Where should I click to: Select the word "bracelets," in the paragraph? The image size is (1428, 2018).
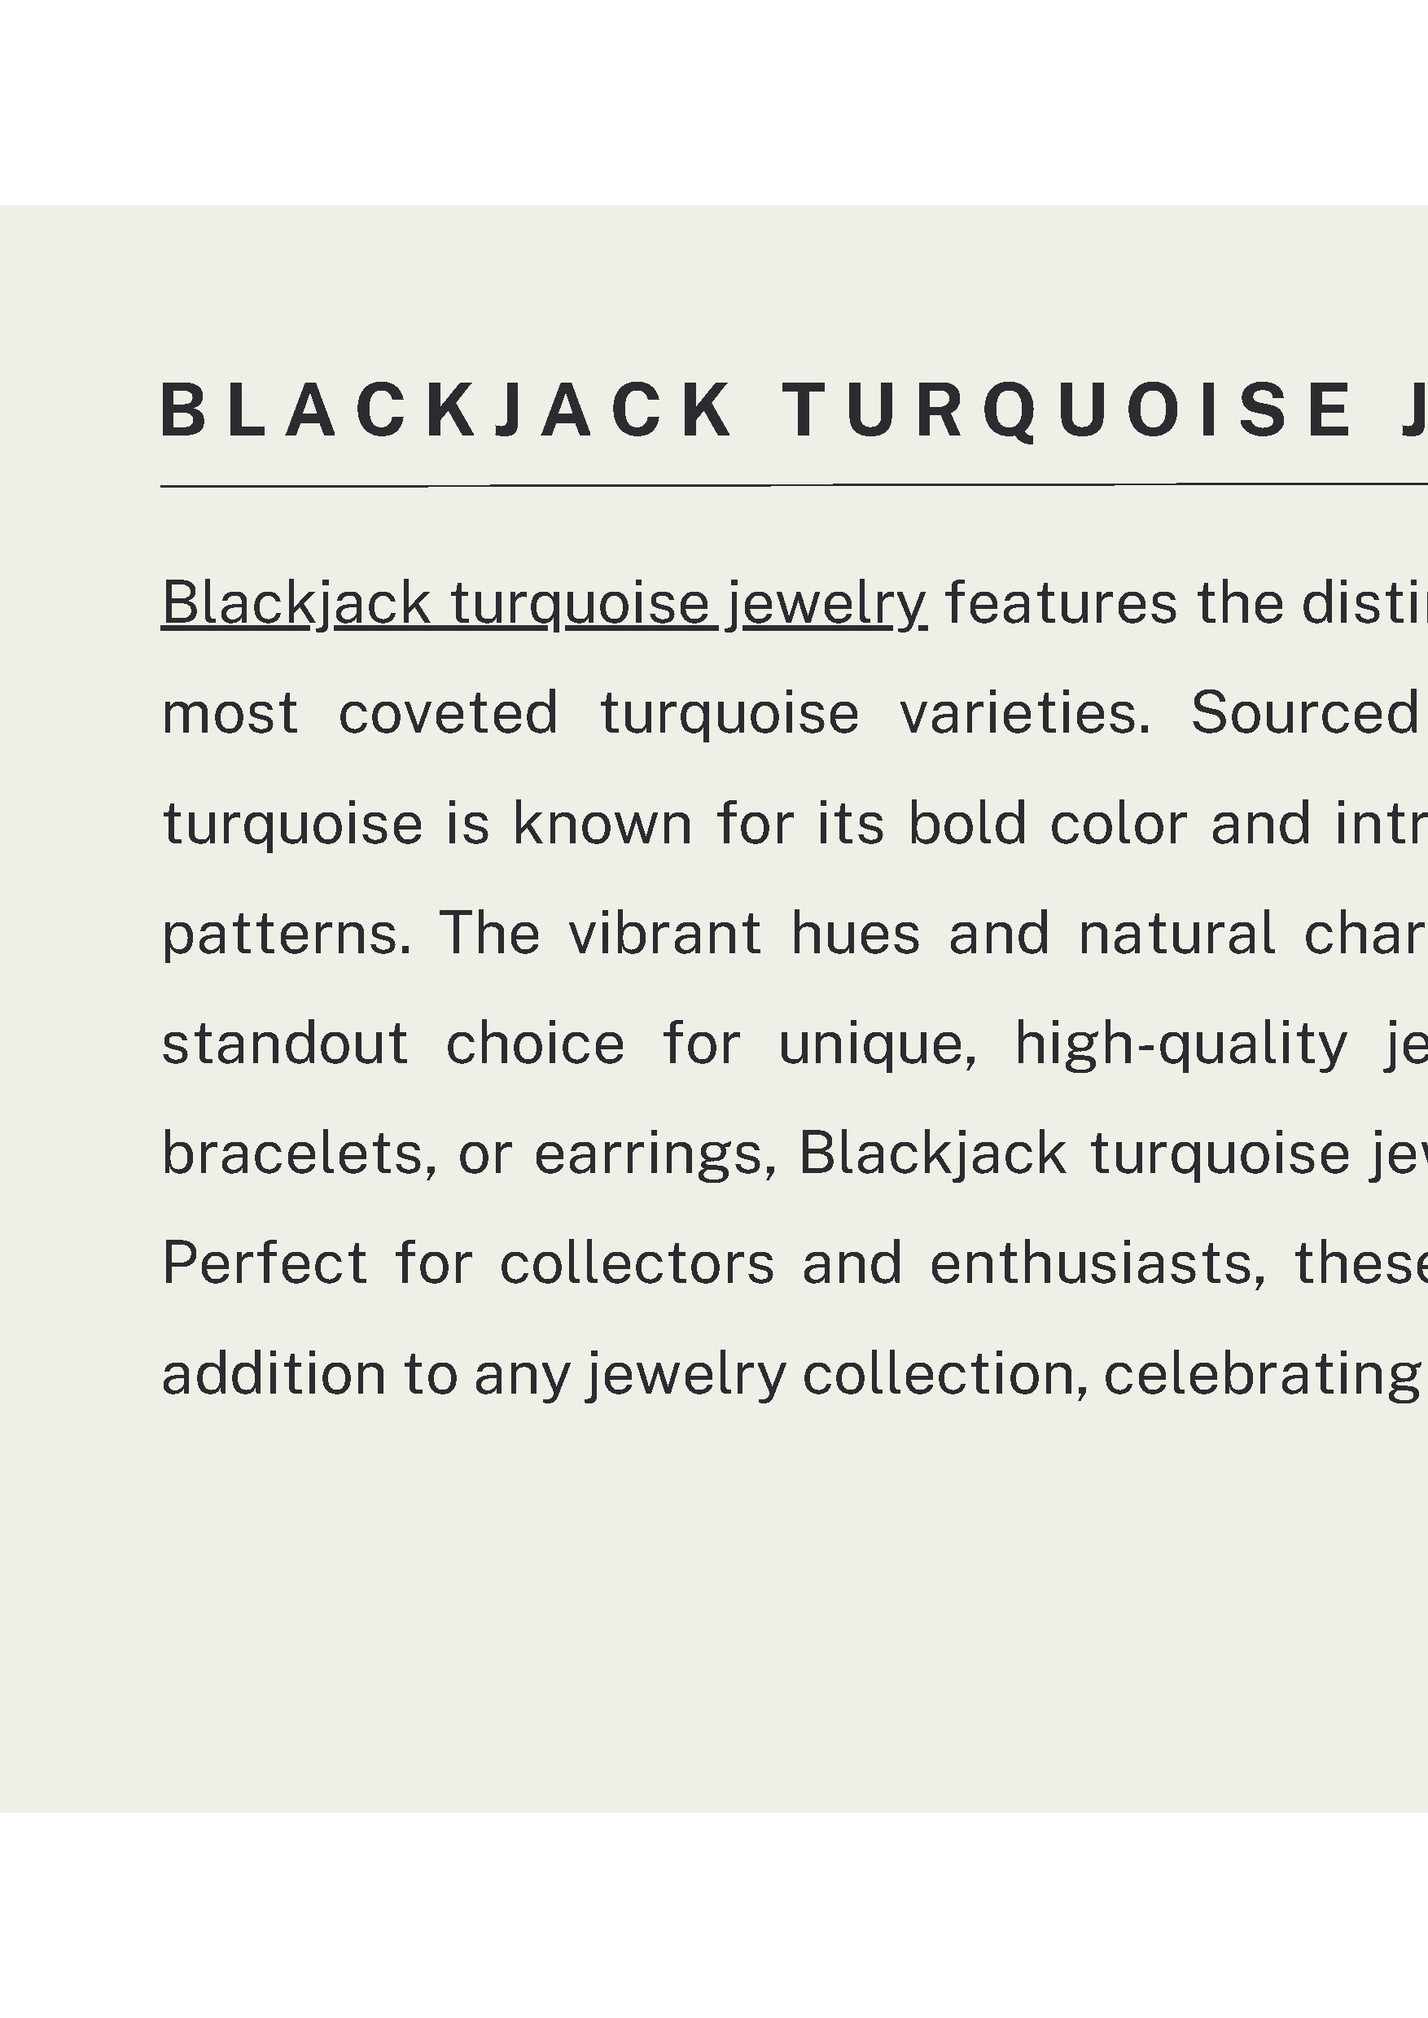click(x=299, y=1153)
